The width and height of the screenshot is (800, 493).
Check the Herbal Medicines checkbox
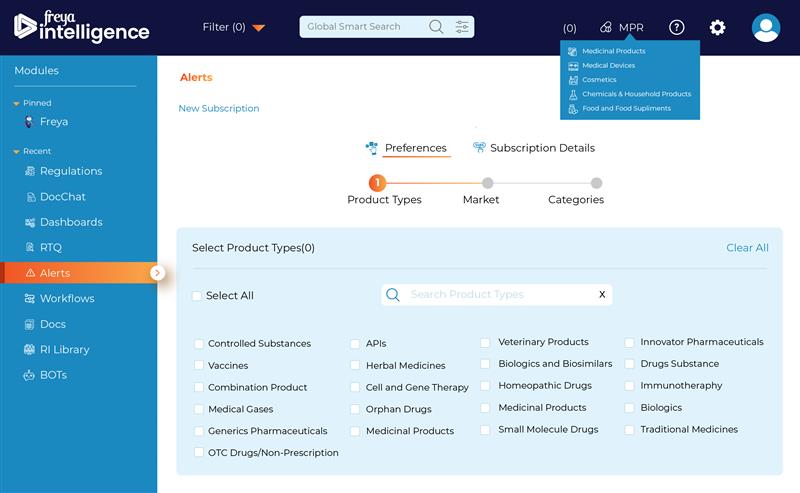(x=355, y=365)
